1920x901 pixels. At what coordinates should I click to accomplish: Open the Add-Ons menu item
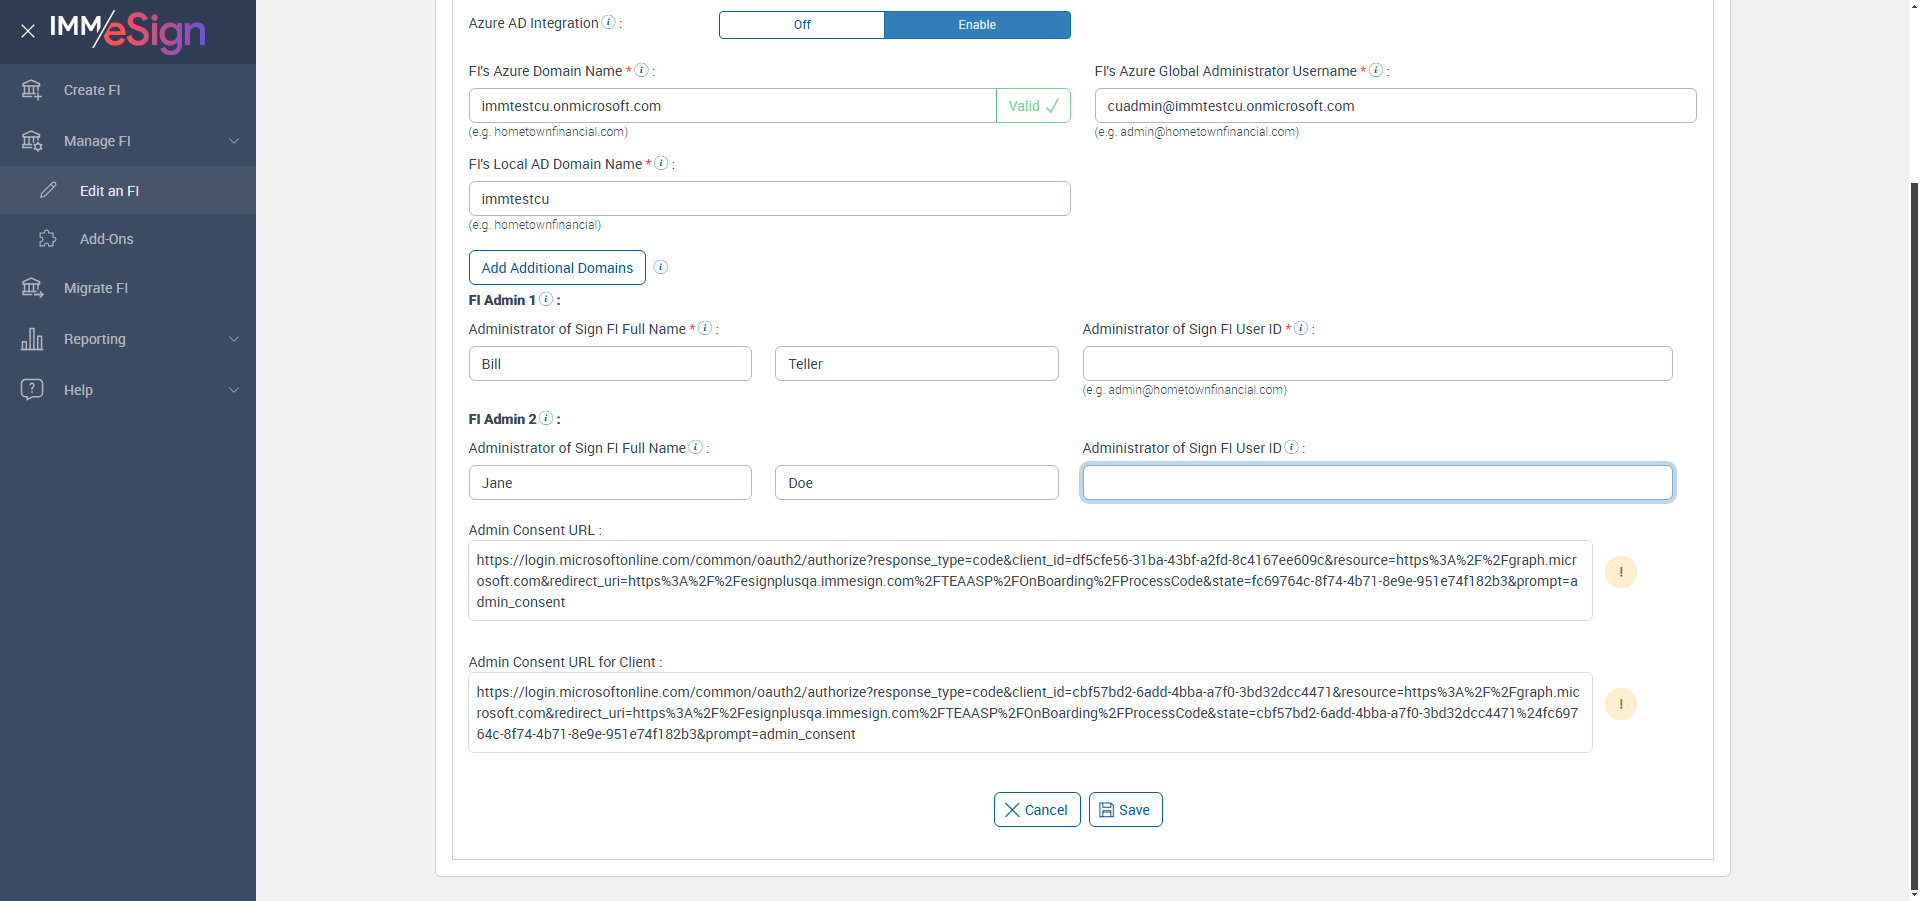pos(106,239)
